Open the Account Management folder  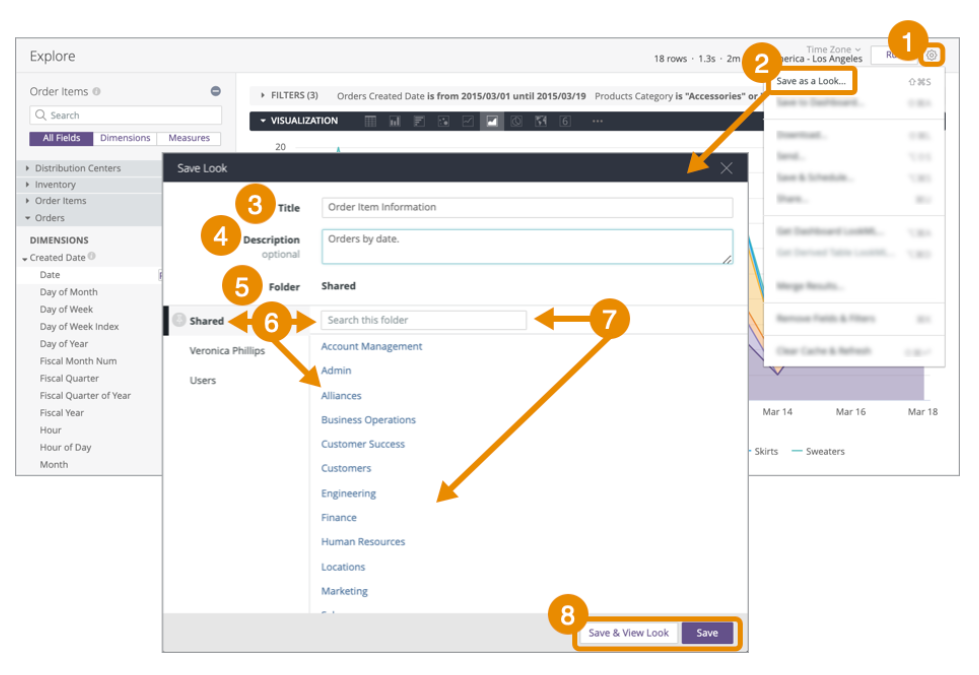(371, 346)
